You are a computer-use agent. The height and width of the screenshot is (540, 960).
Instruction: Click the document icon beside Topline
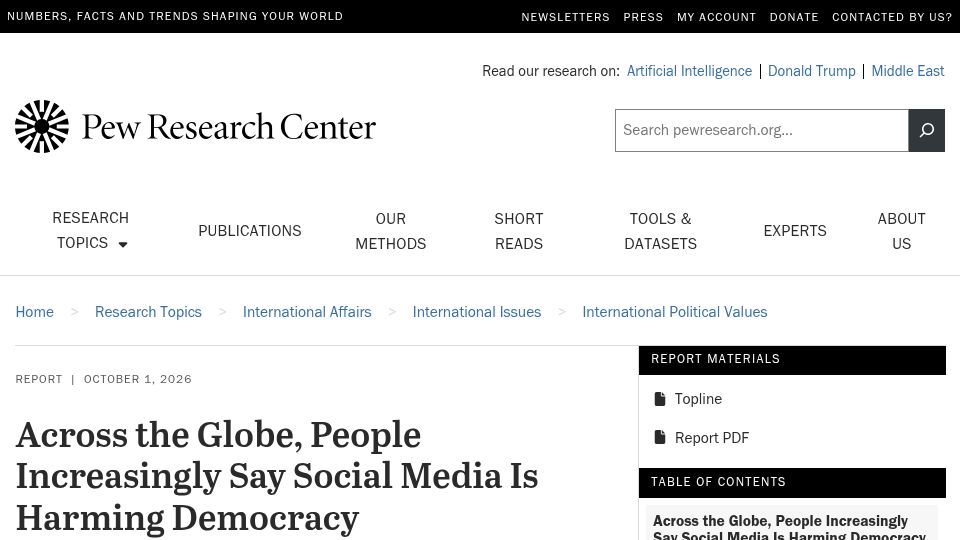(x=659, y=399)
